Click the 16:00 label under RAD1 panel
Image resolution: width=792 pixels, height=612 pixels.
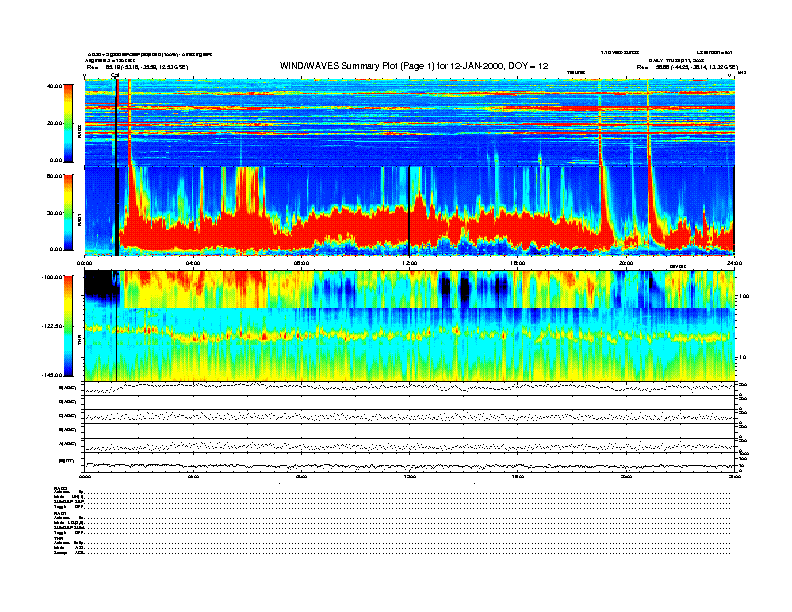click(x=518, y=263)
